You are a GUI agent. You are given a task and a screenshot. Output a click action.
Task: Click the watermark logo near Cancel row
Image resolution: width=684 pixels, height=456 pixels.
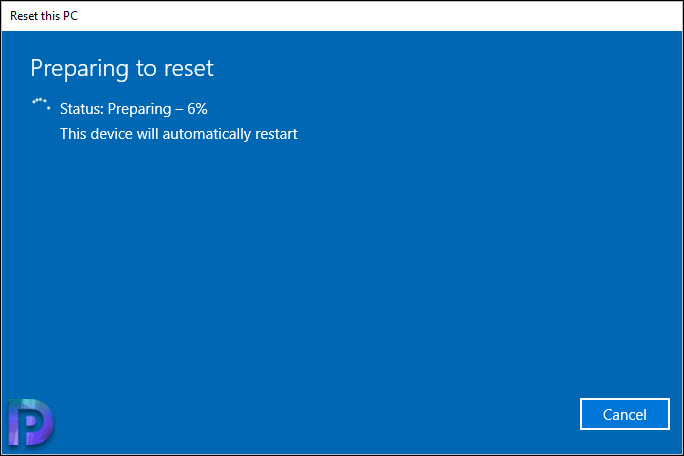[31, 422]
